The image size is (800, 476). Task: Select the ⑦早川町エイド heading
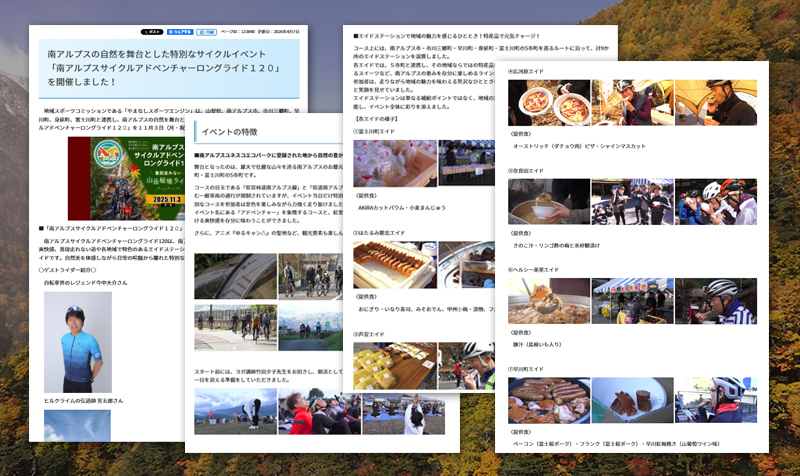tap(526, 369)
